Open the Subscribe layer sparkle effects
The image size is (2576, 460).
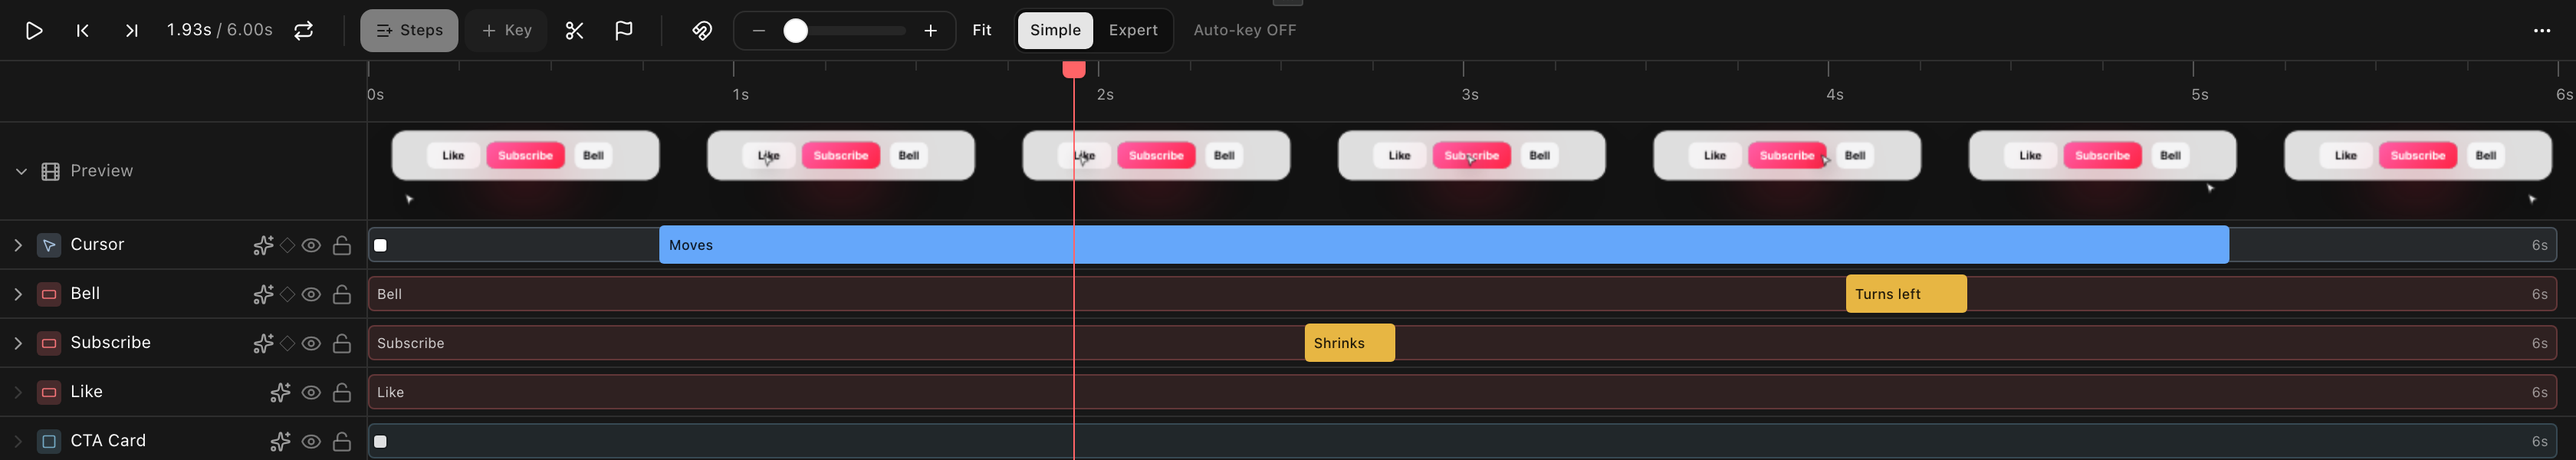tap(263, 343)
